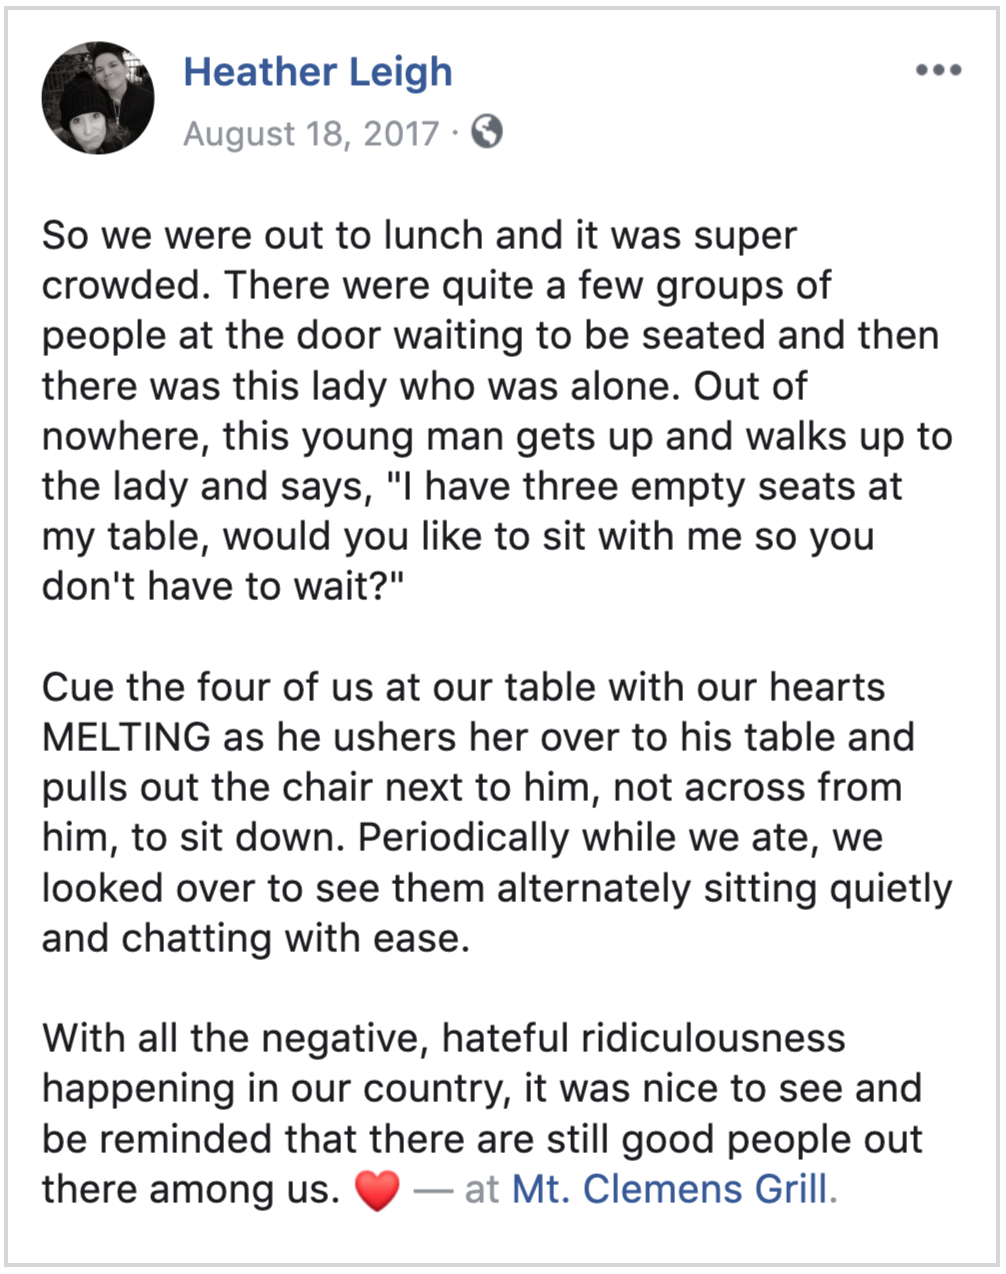Click the text "and chatting with ease."
Viewport: 1006px width, 1274px height.
(x=255, y=939)
